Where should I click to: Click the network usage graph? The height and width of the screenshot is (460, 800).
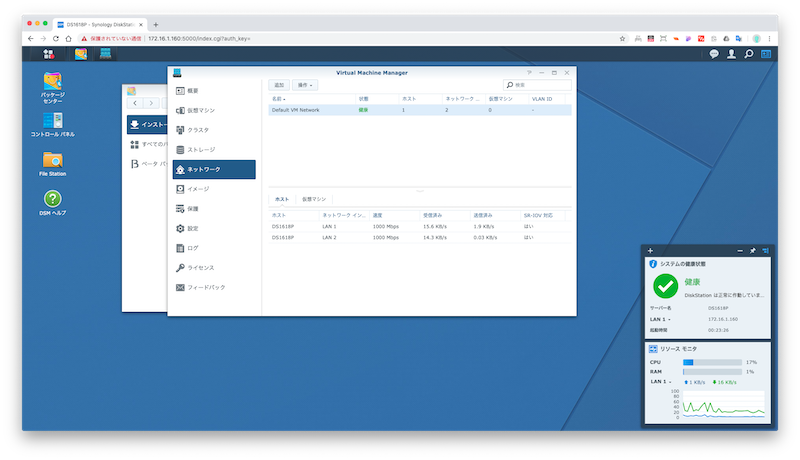coord(723,405)
